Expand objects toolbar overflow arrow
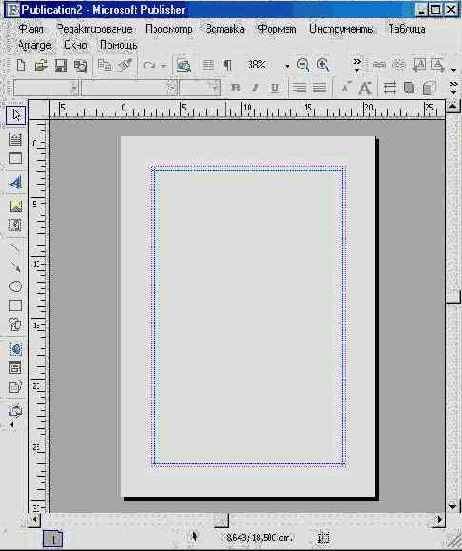The height and width of the screenshot is (551, 462). point(12,424)
